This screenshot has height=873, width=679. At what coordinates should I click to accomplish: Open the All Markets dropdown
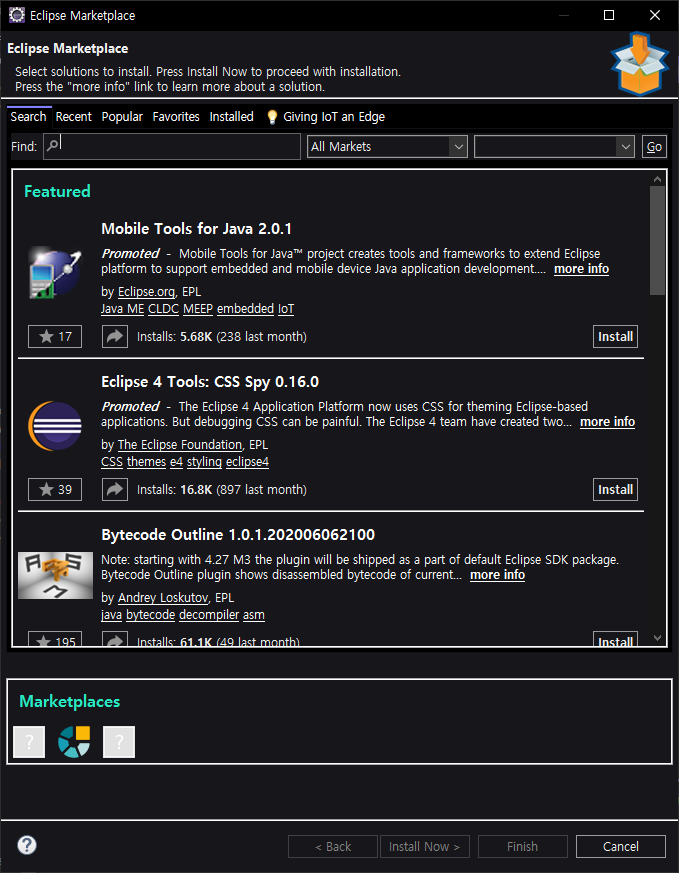[x=387, y=146]
